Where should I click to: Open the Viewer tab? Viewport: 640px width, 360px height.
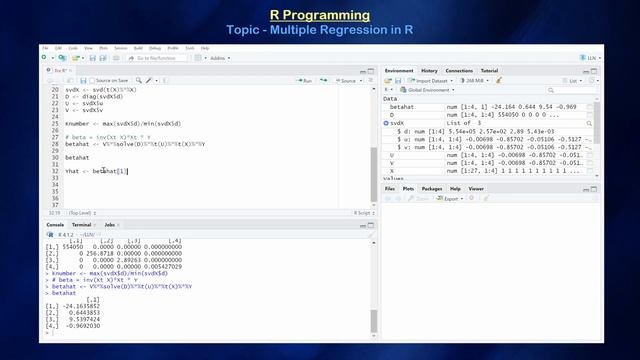pyautogui.click(x=476, y=189)
